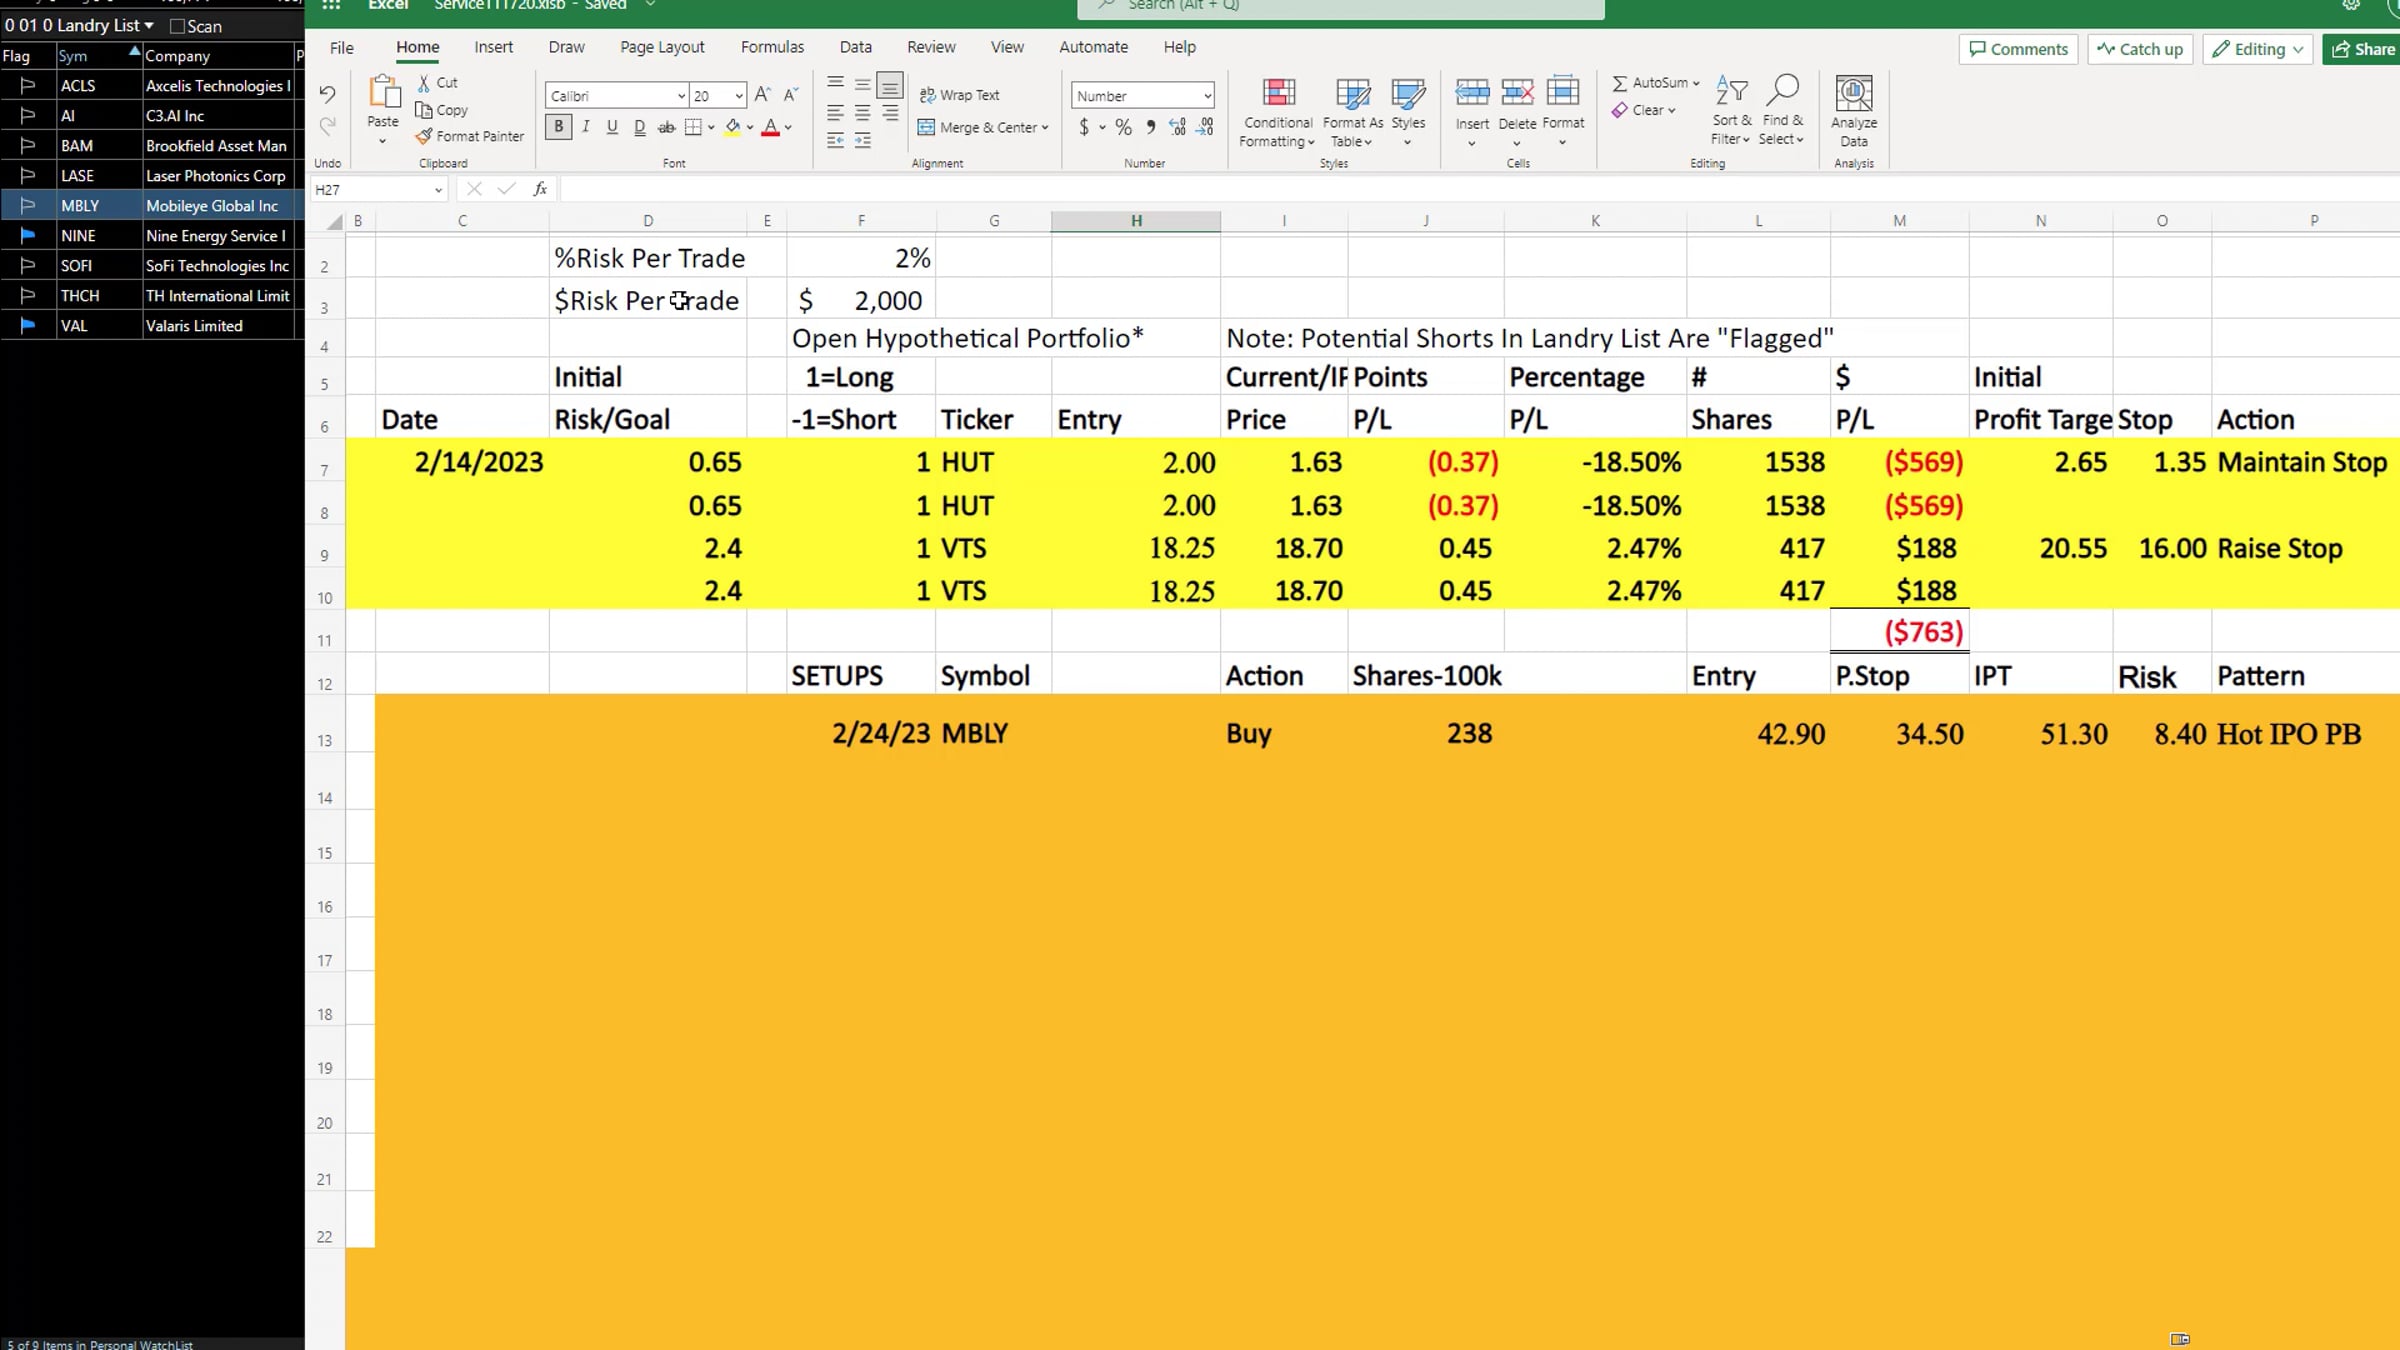Open Analyze Data pane
The height and width of the screenshot is (1350, 2400).
click(x=1854, y=111)
